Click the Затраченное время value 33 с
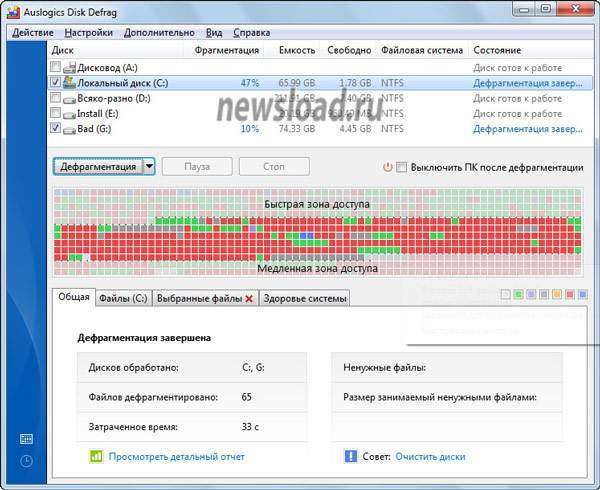 coord(250,427)
